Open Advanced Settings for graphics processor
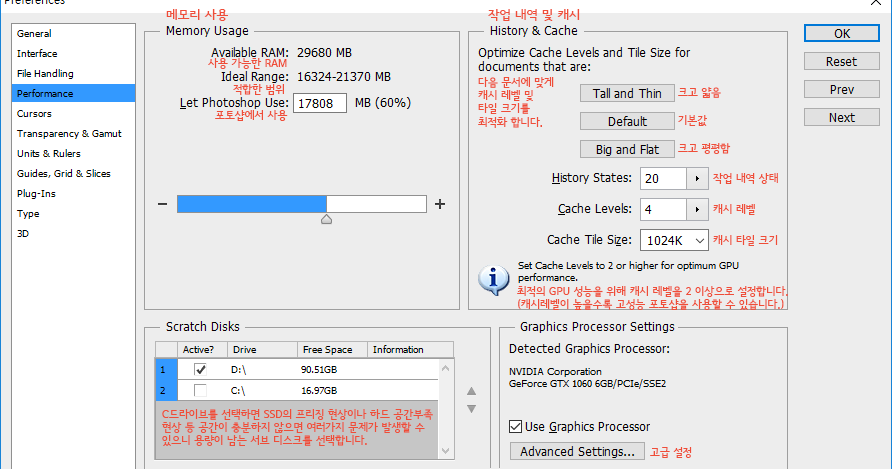 (x=577, y=451)
